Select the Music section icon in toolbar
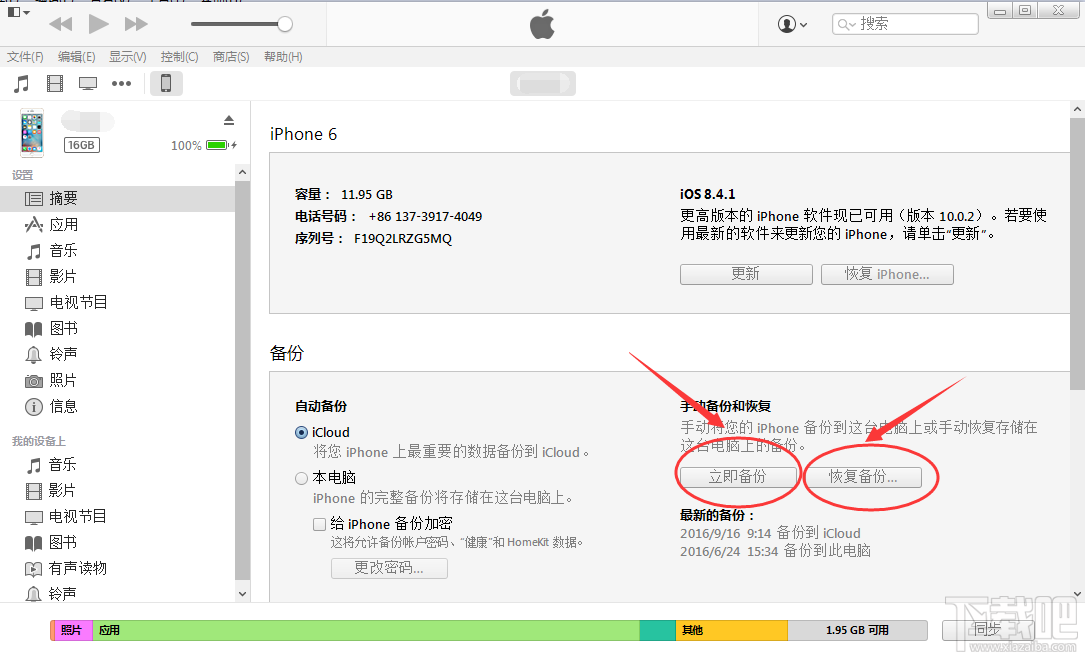The height and width of the screenshot is (657, 1085). click(22, 83)
